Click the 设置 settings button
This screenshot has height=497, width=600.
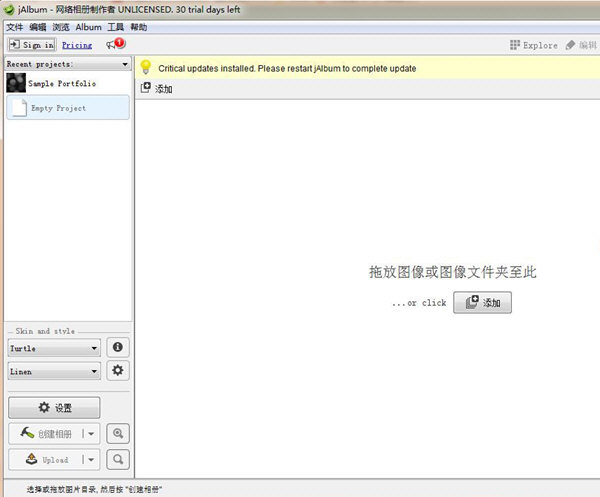click(x=54, y=407)
